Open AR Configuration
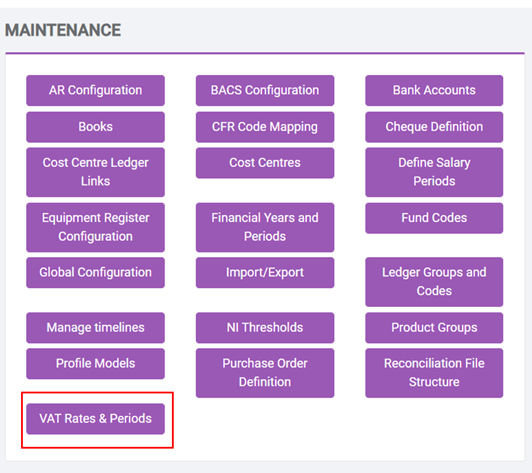 coord(95,90)
